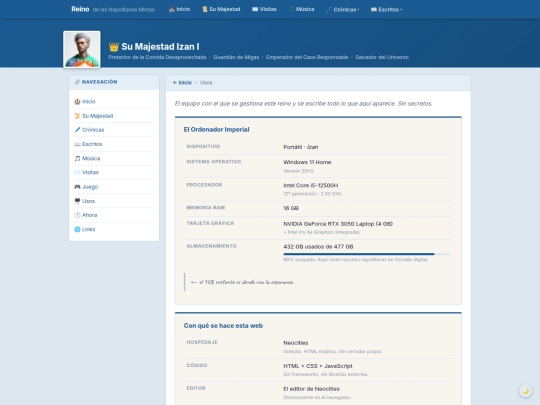Go to Inicio in top navigation bar

click(x=179, y=9)
